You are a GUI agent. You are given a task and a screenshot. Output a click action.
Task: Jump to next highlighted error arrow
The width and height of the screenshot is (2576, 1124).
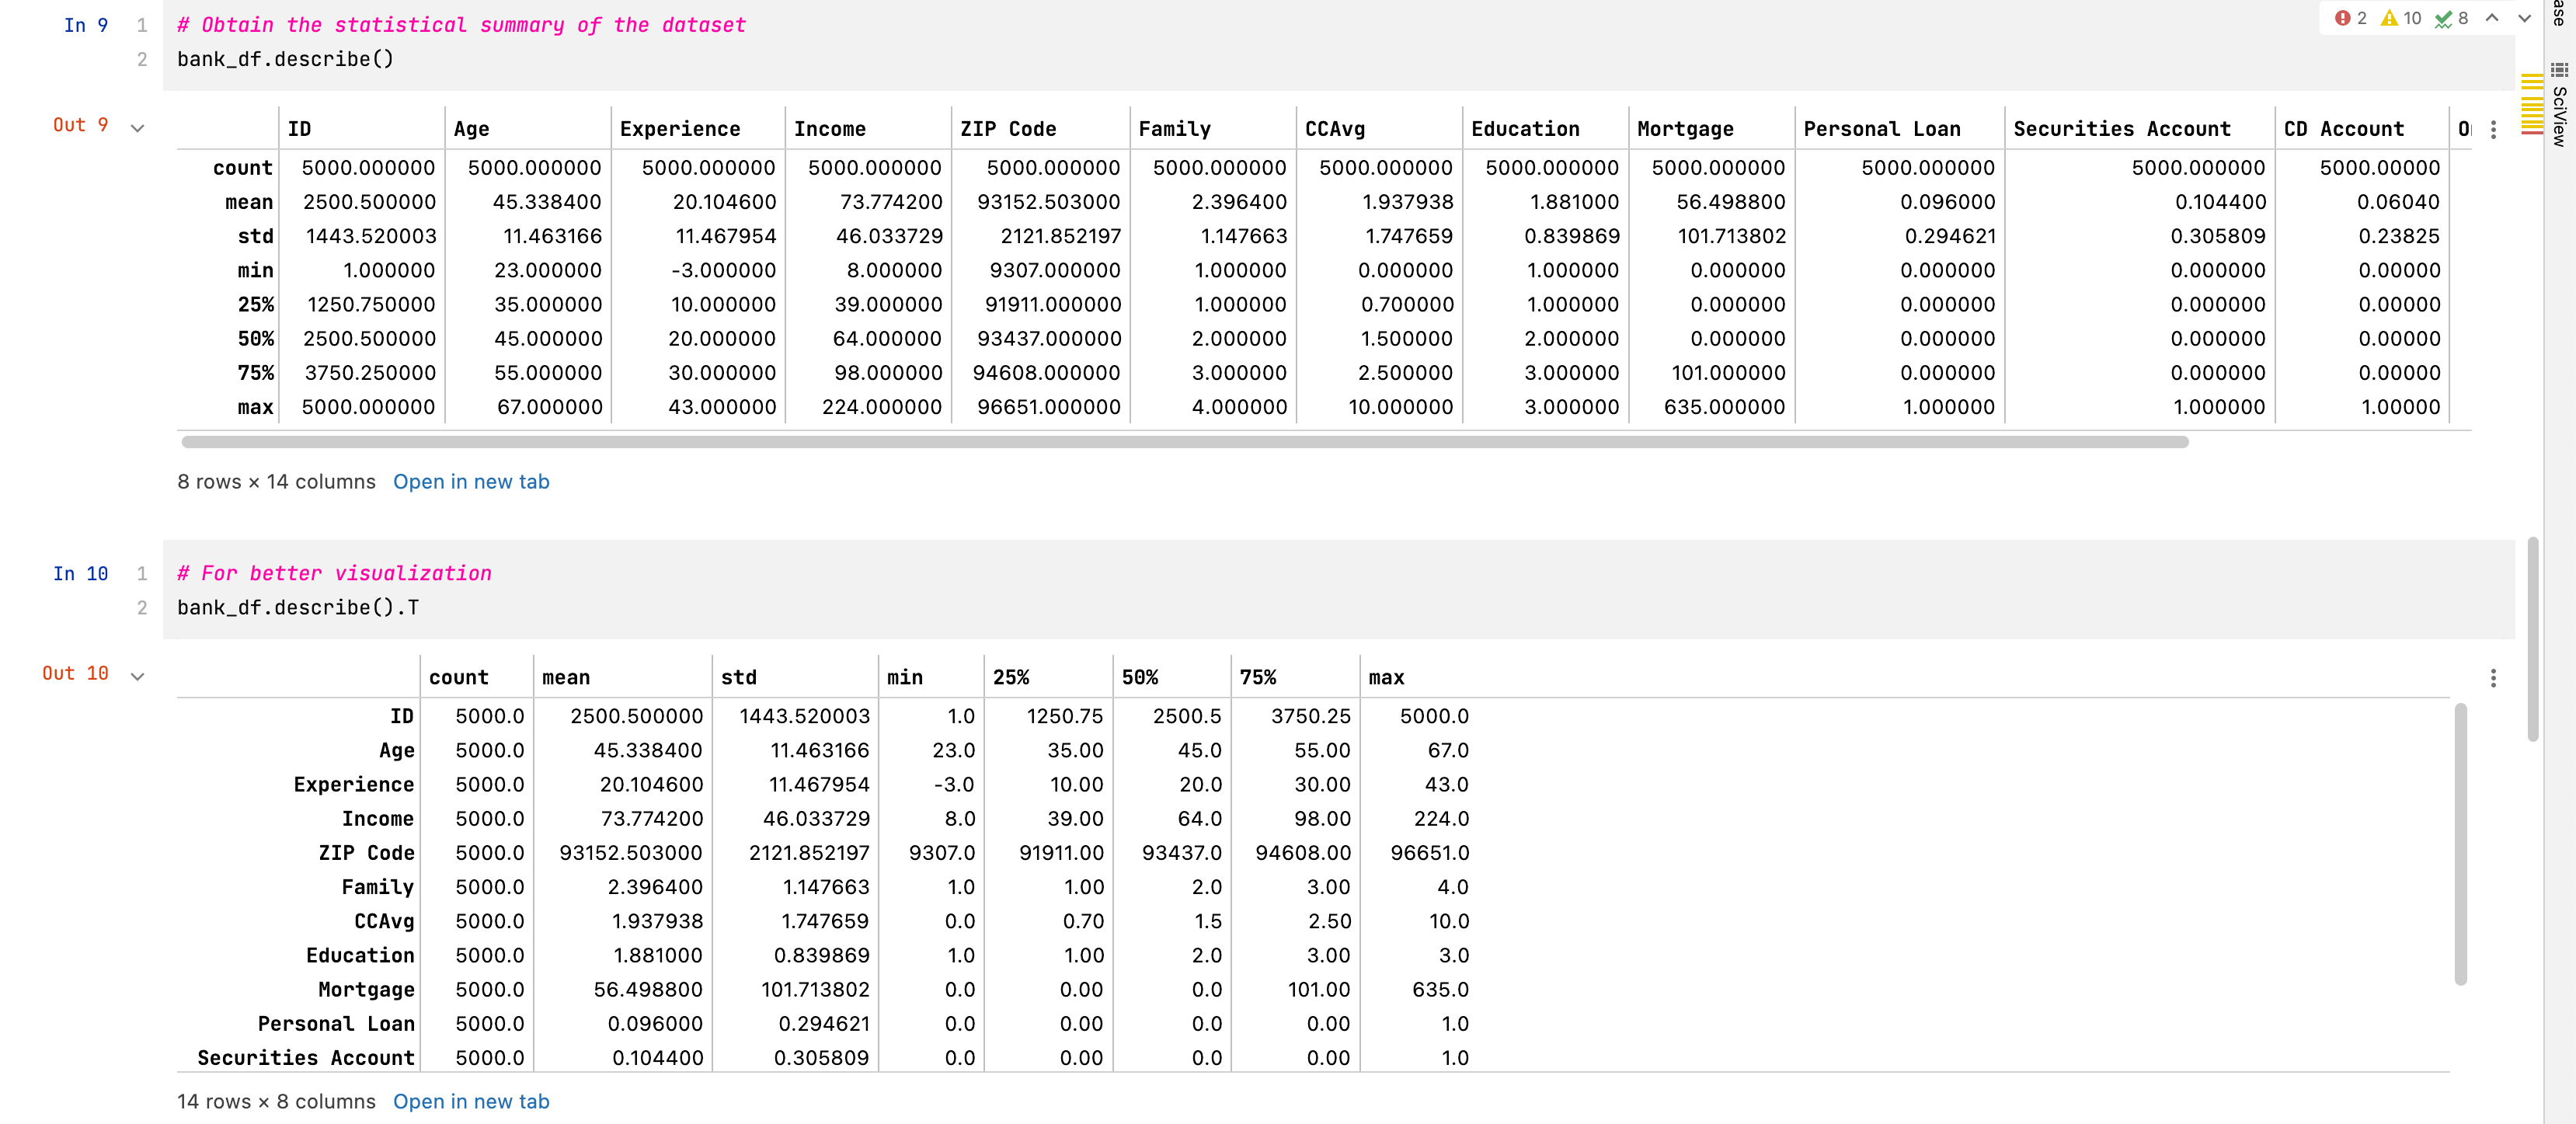[x=2524, y=18]
